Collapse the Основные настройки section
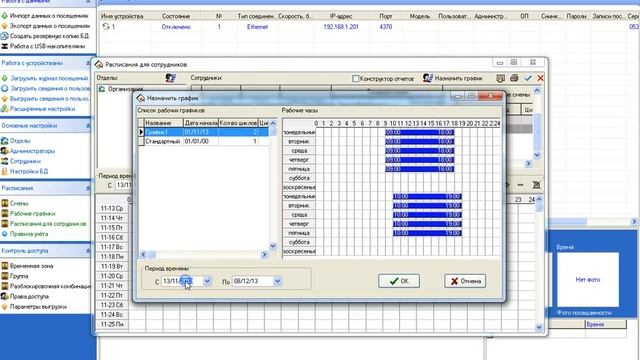Viewport: 640px width, 360px height. point(88,126)
